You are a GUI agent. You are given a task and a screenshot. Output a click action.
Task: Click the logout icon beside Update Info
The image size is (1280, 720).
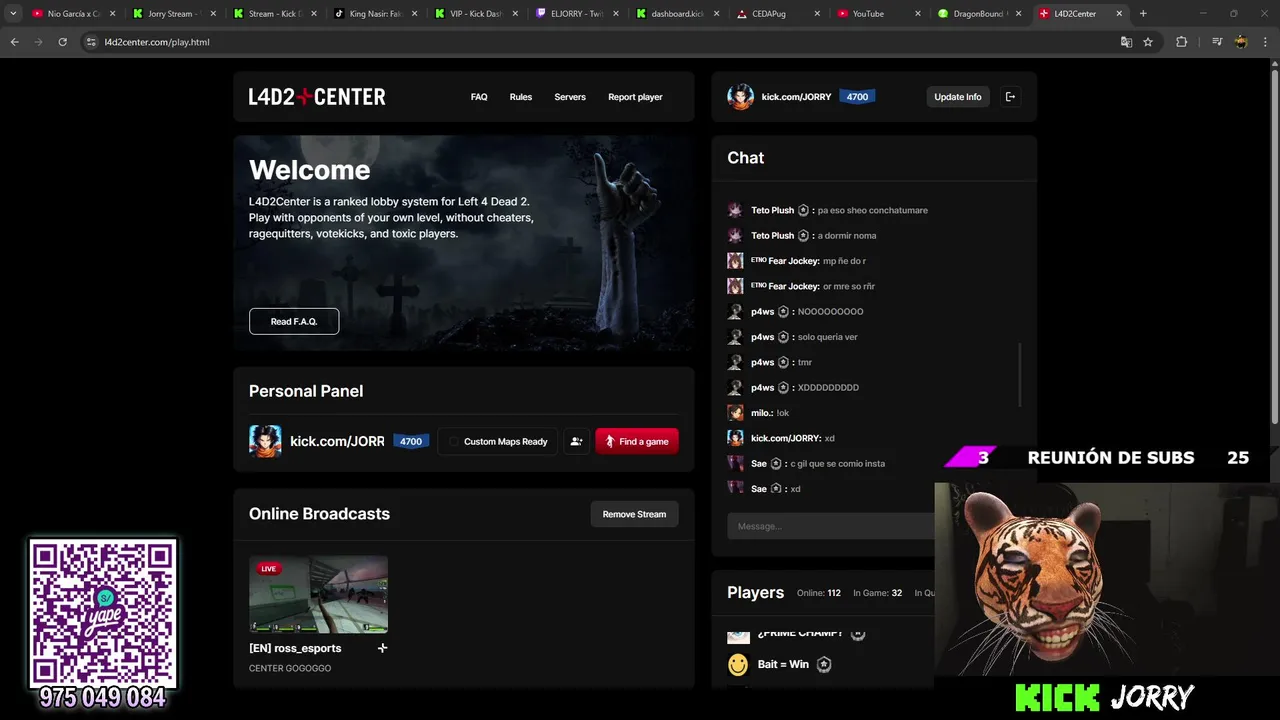click(1010, 97)
